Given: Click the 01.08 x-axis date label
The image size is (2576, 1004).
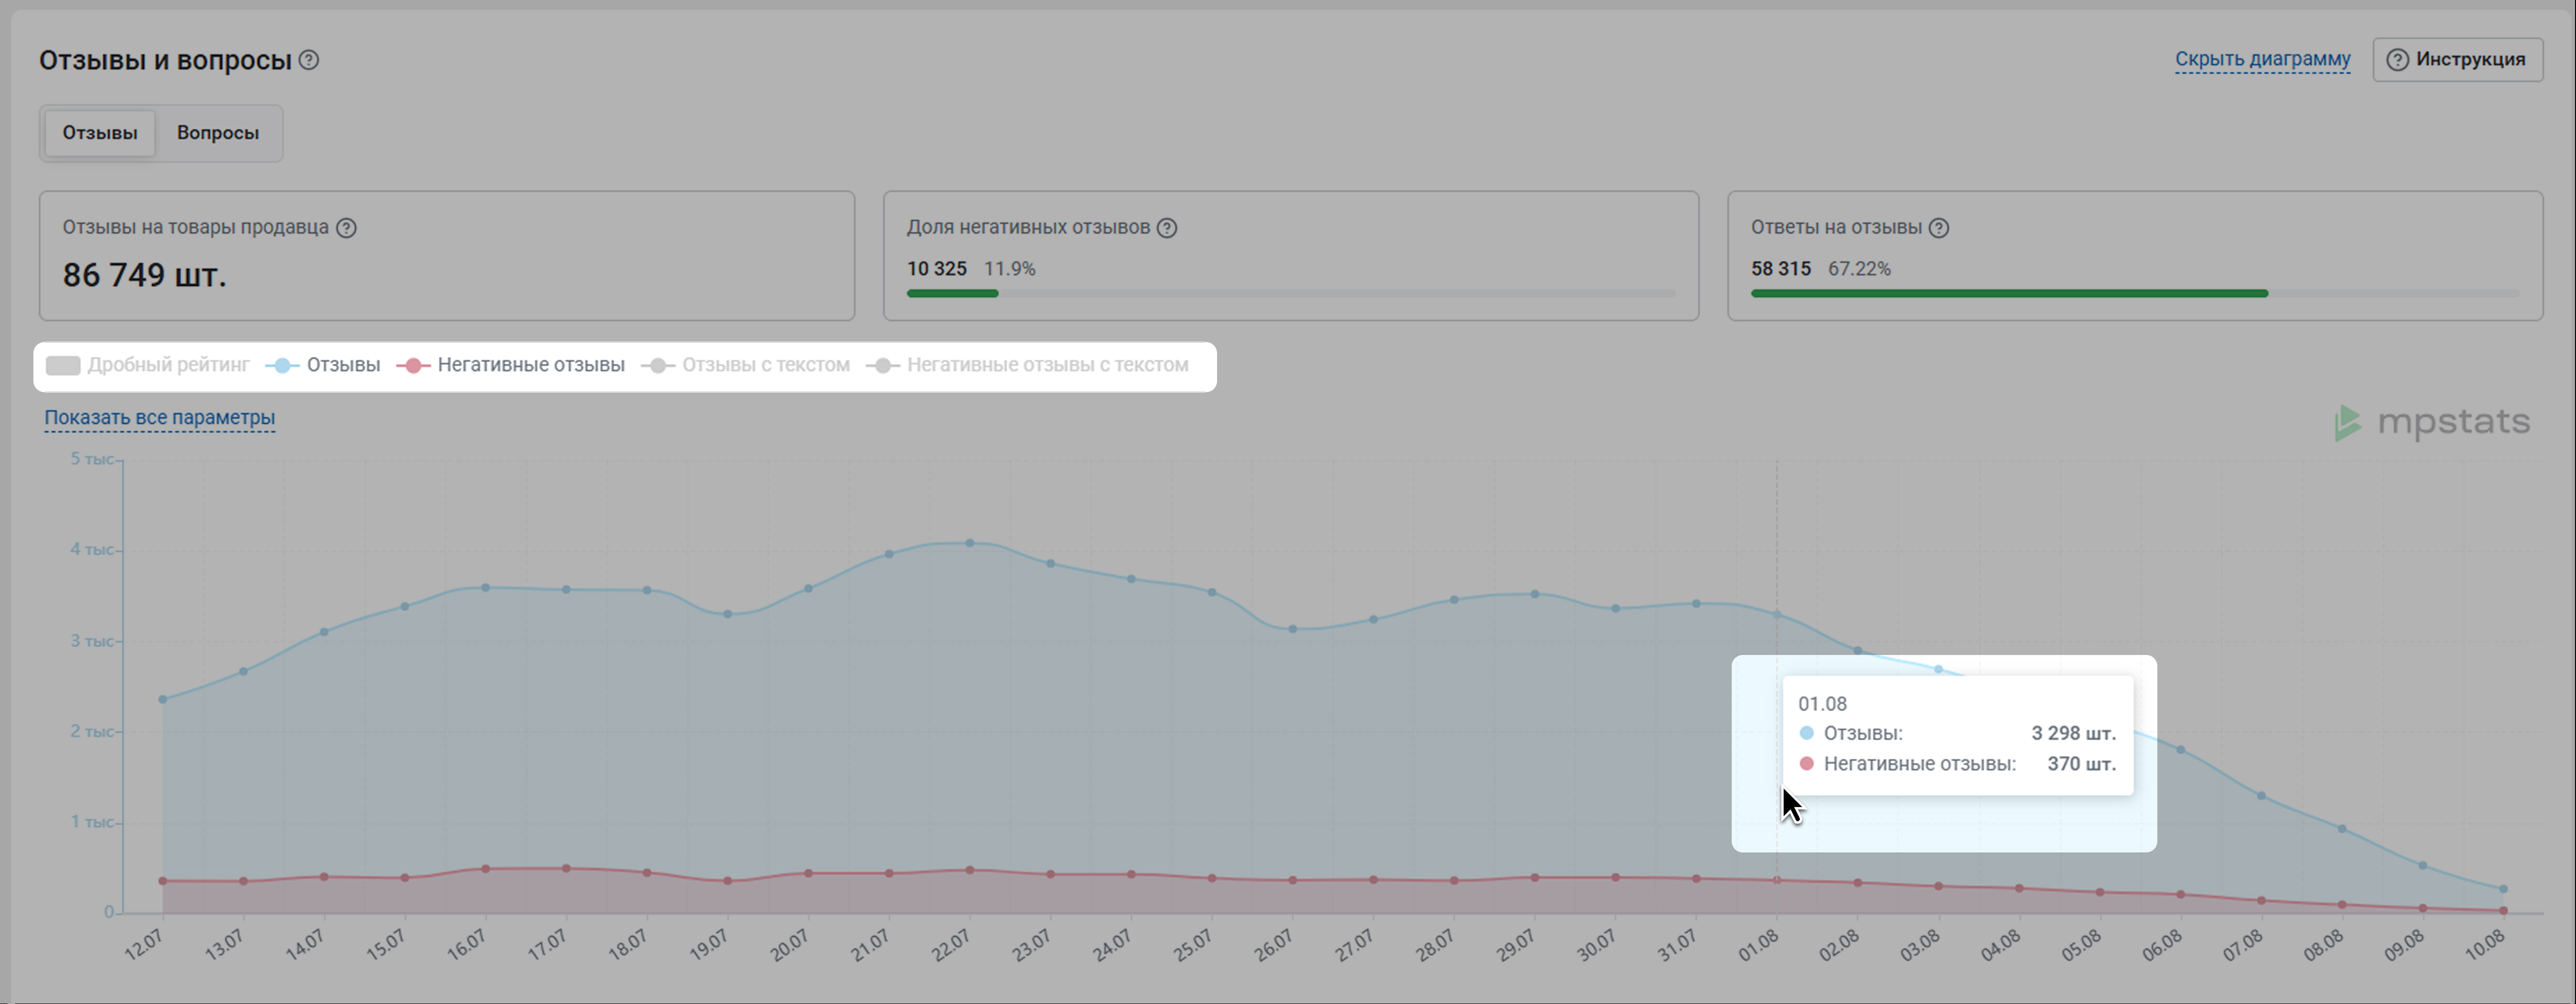Looking at the screenshot, I should (1759, 945).
